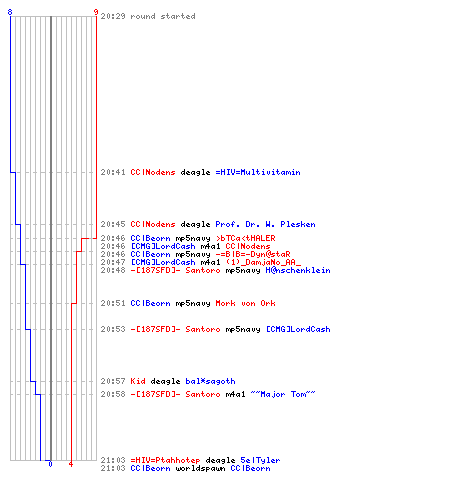Select killer =HIV=Ptahhotep at 21:03

165,460
